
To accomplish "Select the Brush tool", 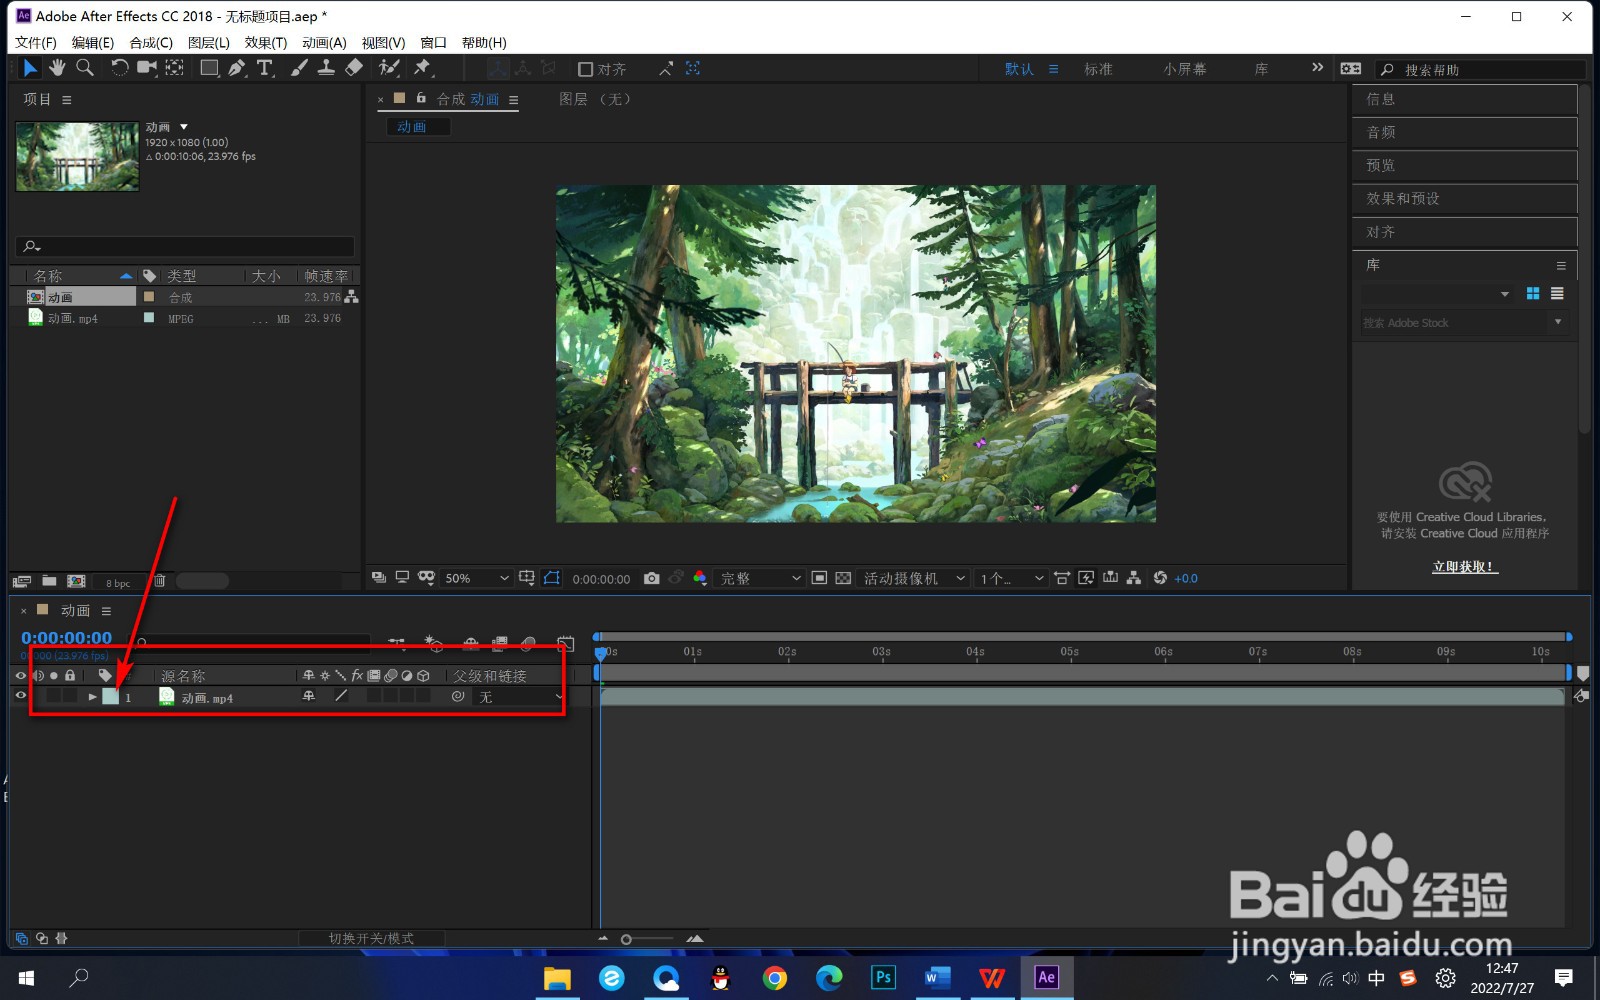I will tap(299, 68).
